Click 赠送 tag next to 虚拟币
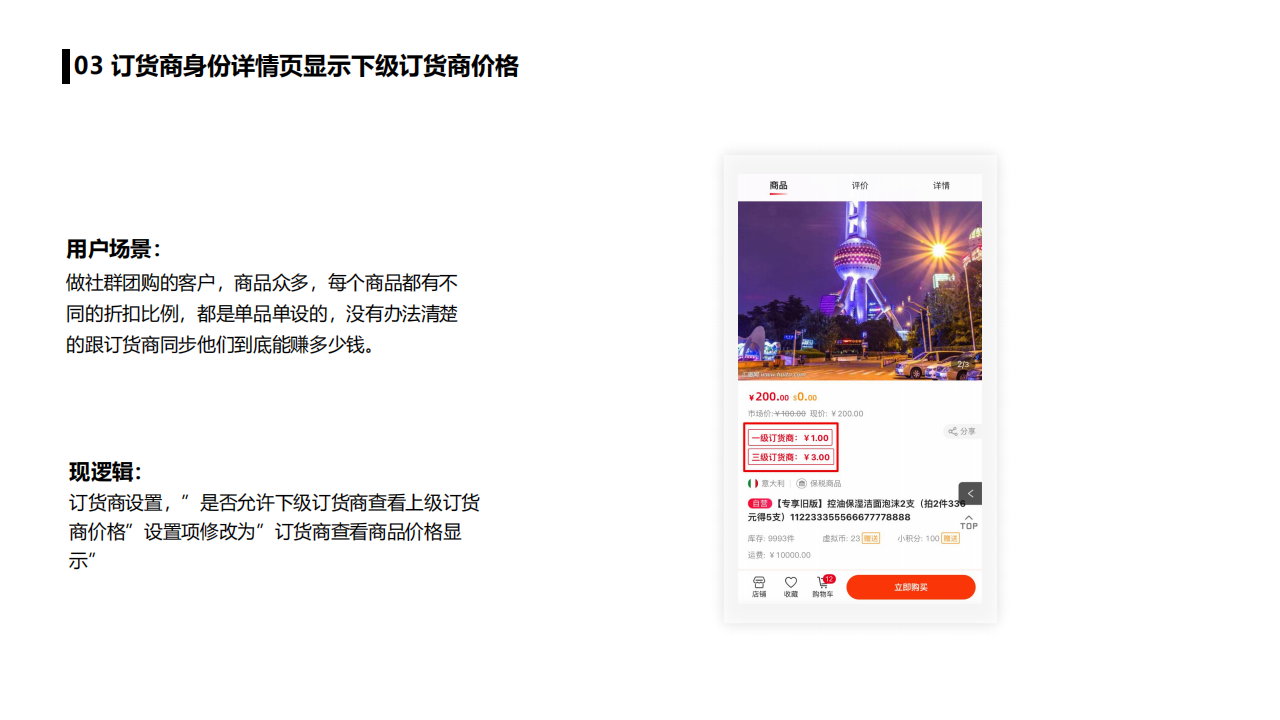 click(871, 538)
